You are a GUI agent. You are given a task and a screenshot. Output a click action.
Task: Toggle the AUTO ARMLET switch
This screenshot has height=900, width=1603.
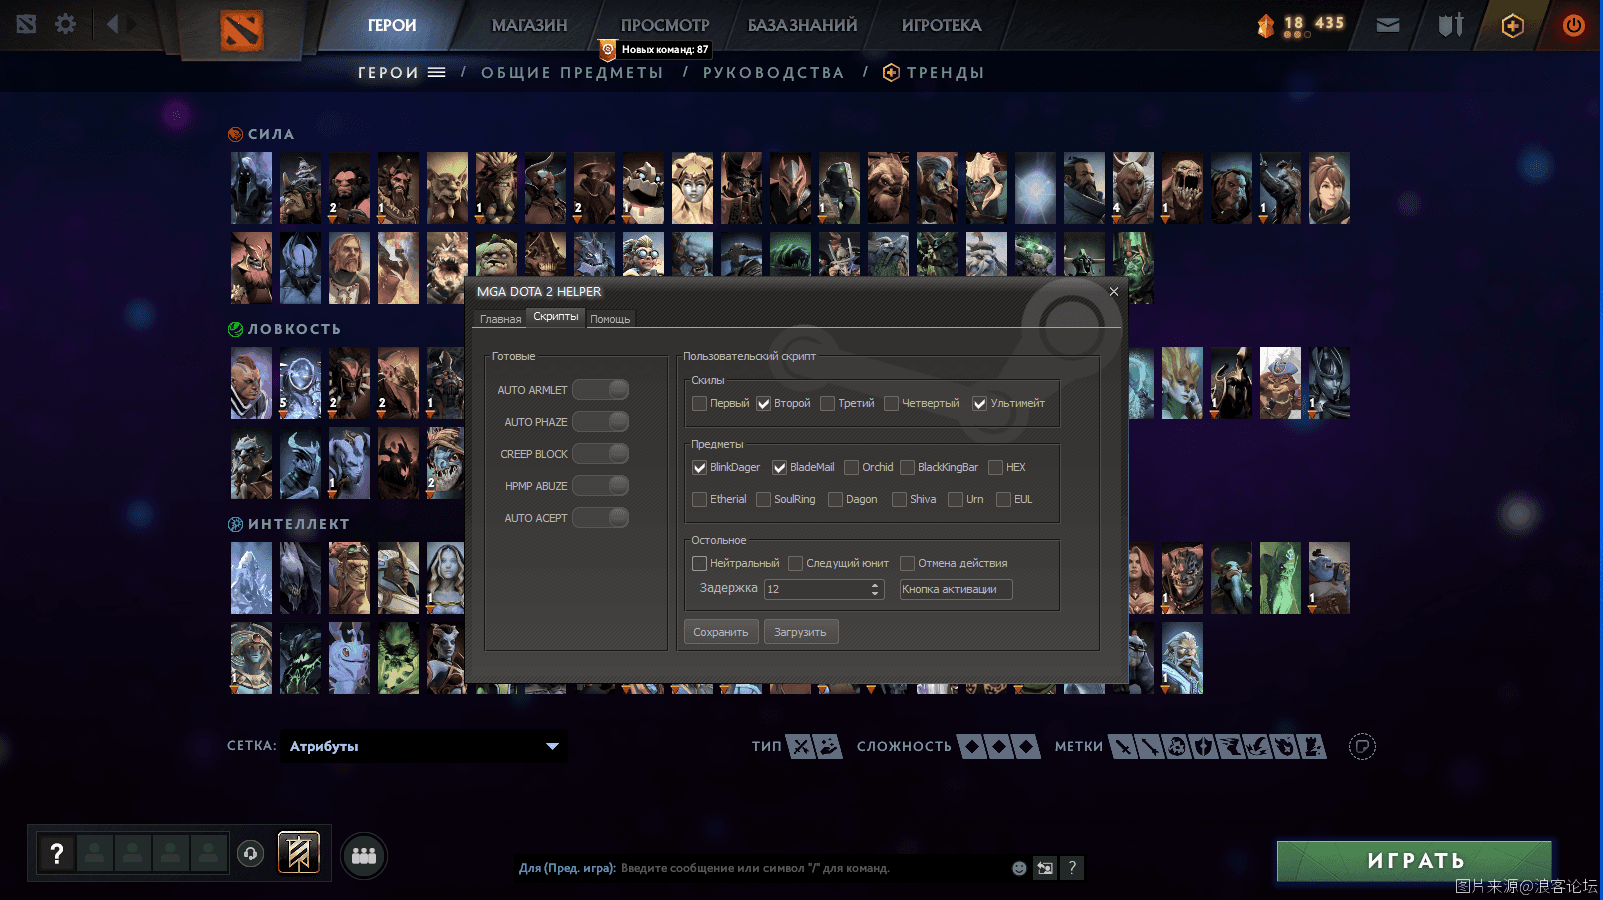tap(600, 390)
